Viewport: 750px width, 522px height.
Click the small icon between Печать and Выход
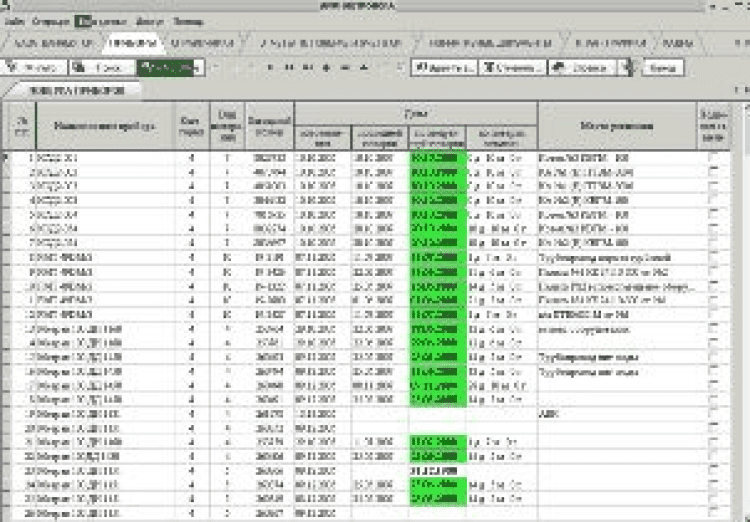pyautogui.click(x=628, y=67)
